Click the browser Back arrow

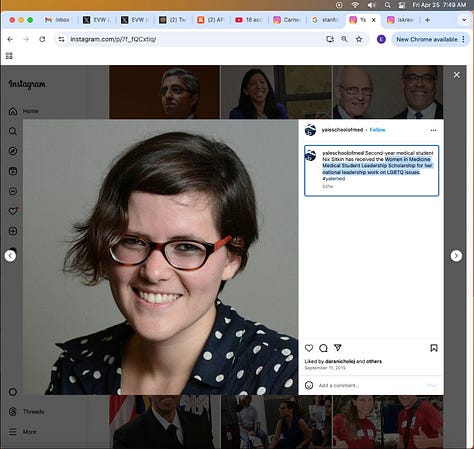(x=10, y=39)
